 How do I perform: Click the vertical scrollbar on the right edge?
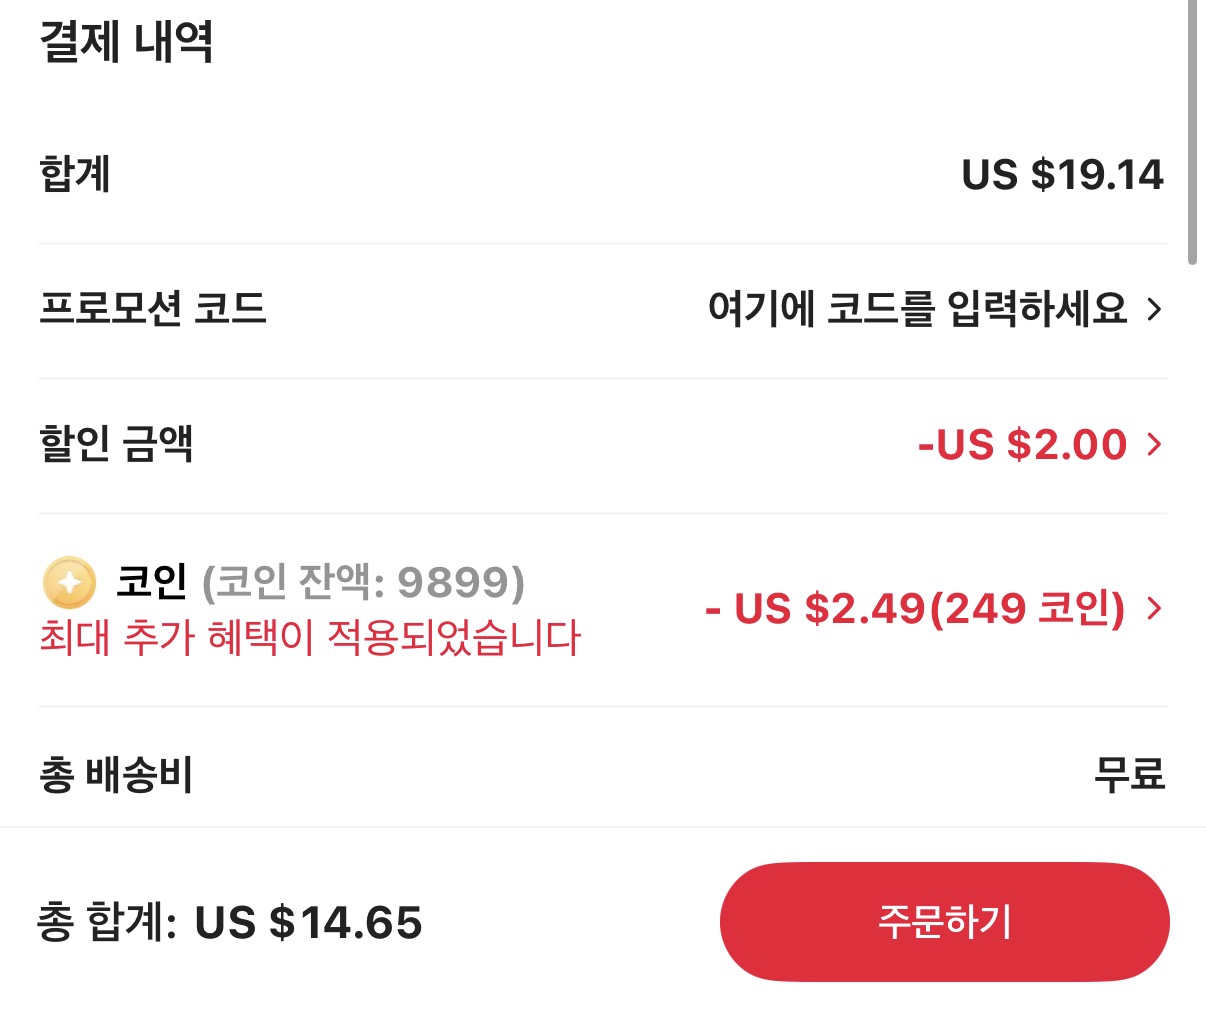(x=1191, y=130)
